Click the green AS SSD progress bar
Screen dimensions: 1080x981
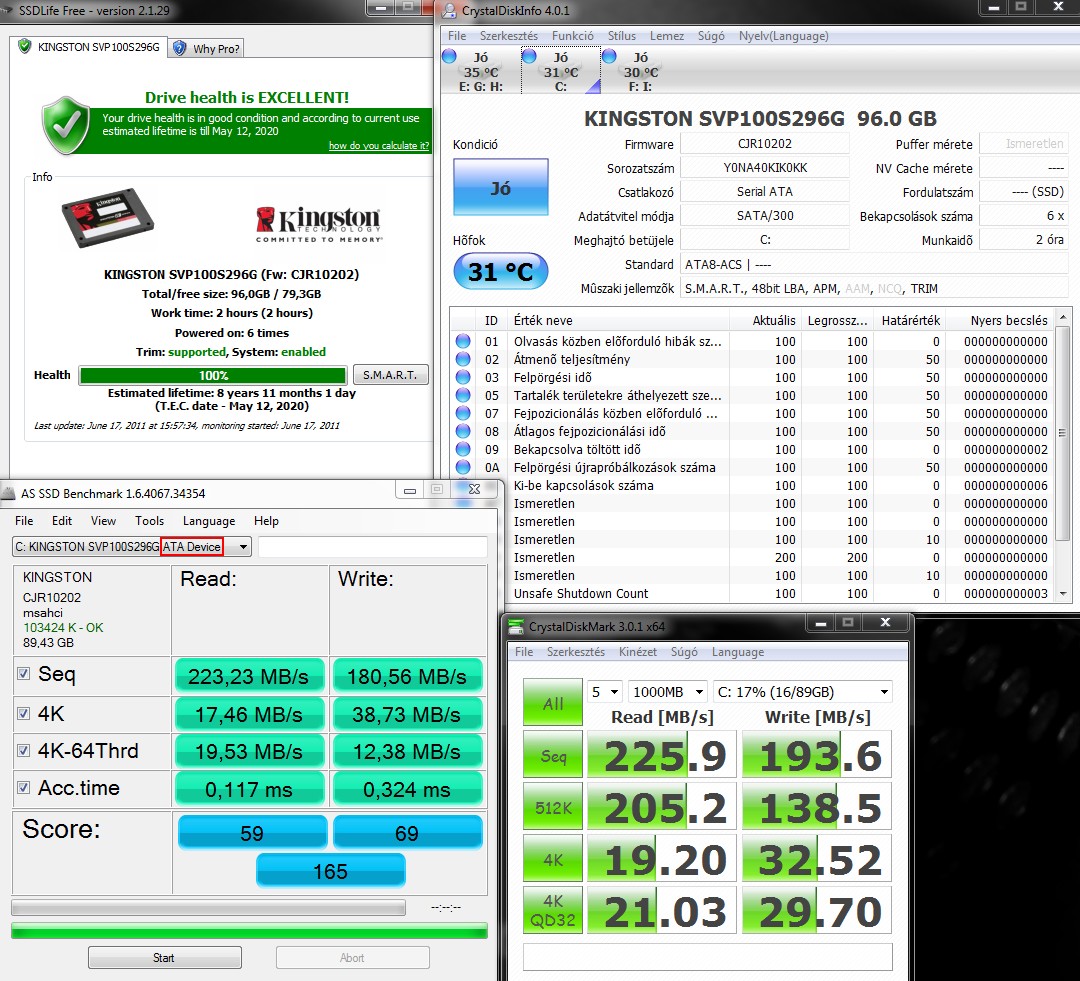click(x=249, y=931)
